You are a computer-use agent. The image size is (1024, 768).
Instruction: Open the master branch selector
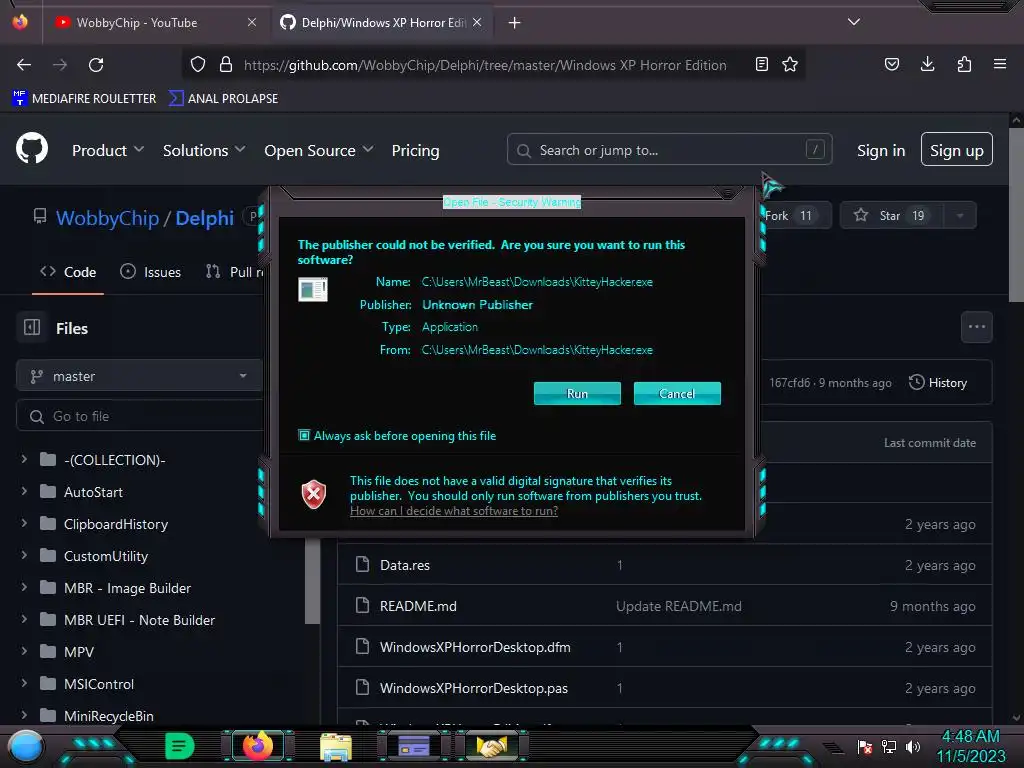coord(139,376)
